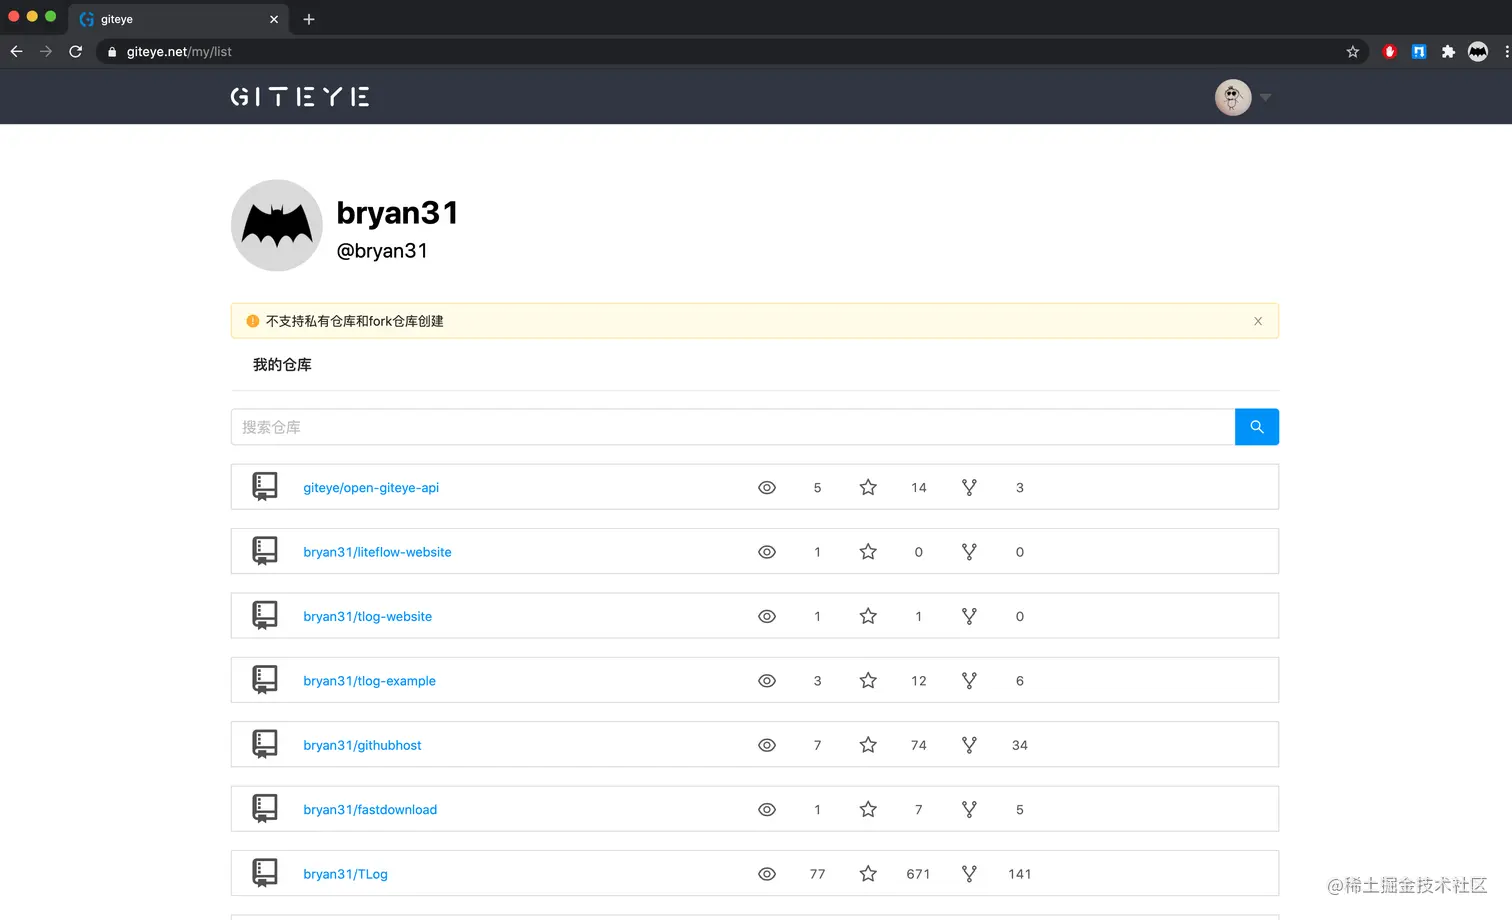The image size is (1512, 920).
Task: Click star icon in tlog-website row
Action: pyautogui.click(x=868, y=616)
